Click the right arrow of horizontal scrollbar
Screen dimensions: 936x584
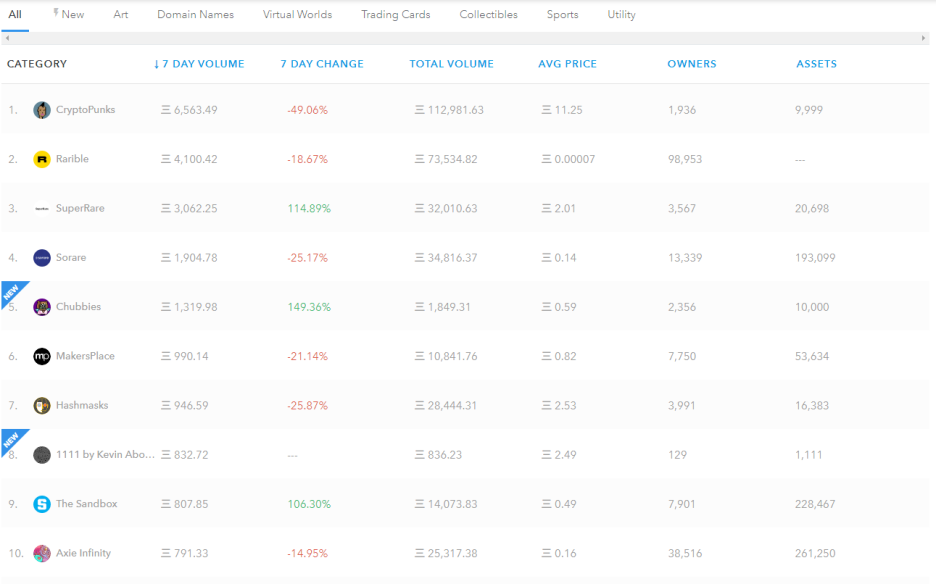[923, 38]
